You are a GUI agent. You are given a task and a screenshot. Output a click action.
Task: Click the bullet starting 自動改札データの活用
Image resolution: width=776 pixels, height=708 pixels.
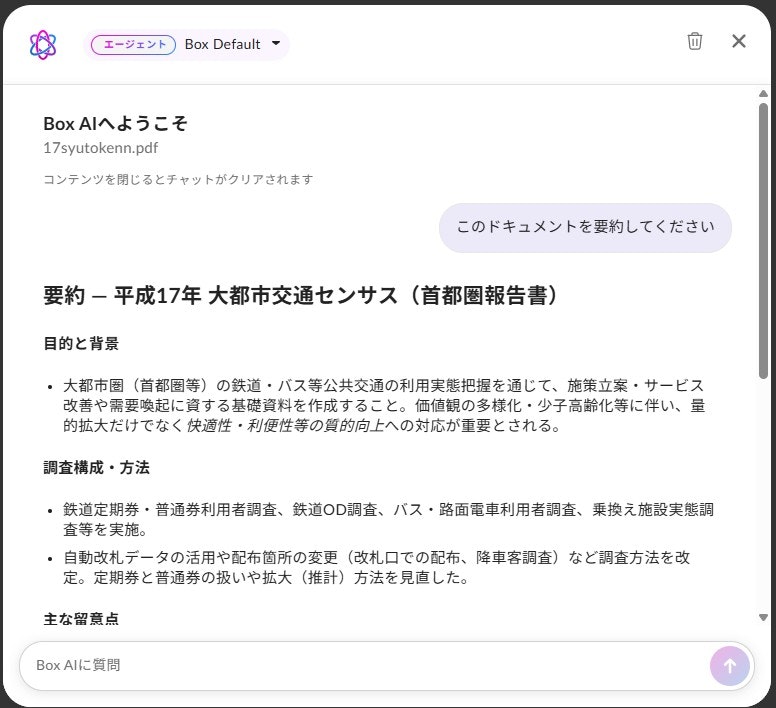[x=376, y=567]
